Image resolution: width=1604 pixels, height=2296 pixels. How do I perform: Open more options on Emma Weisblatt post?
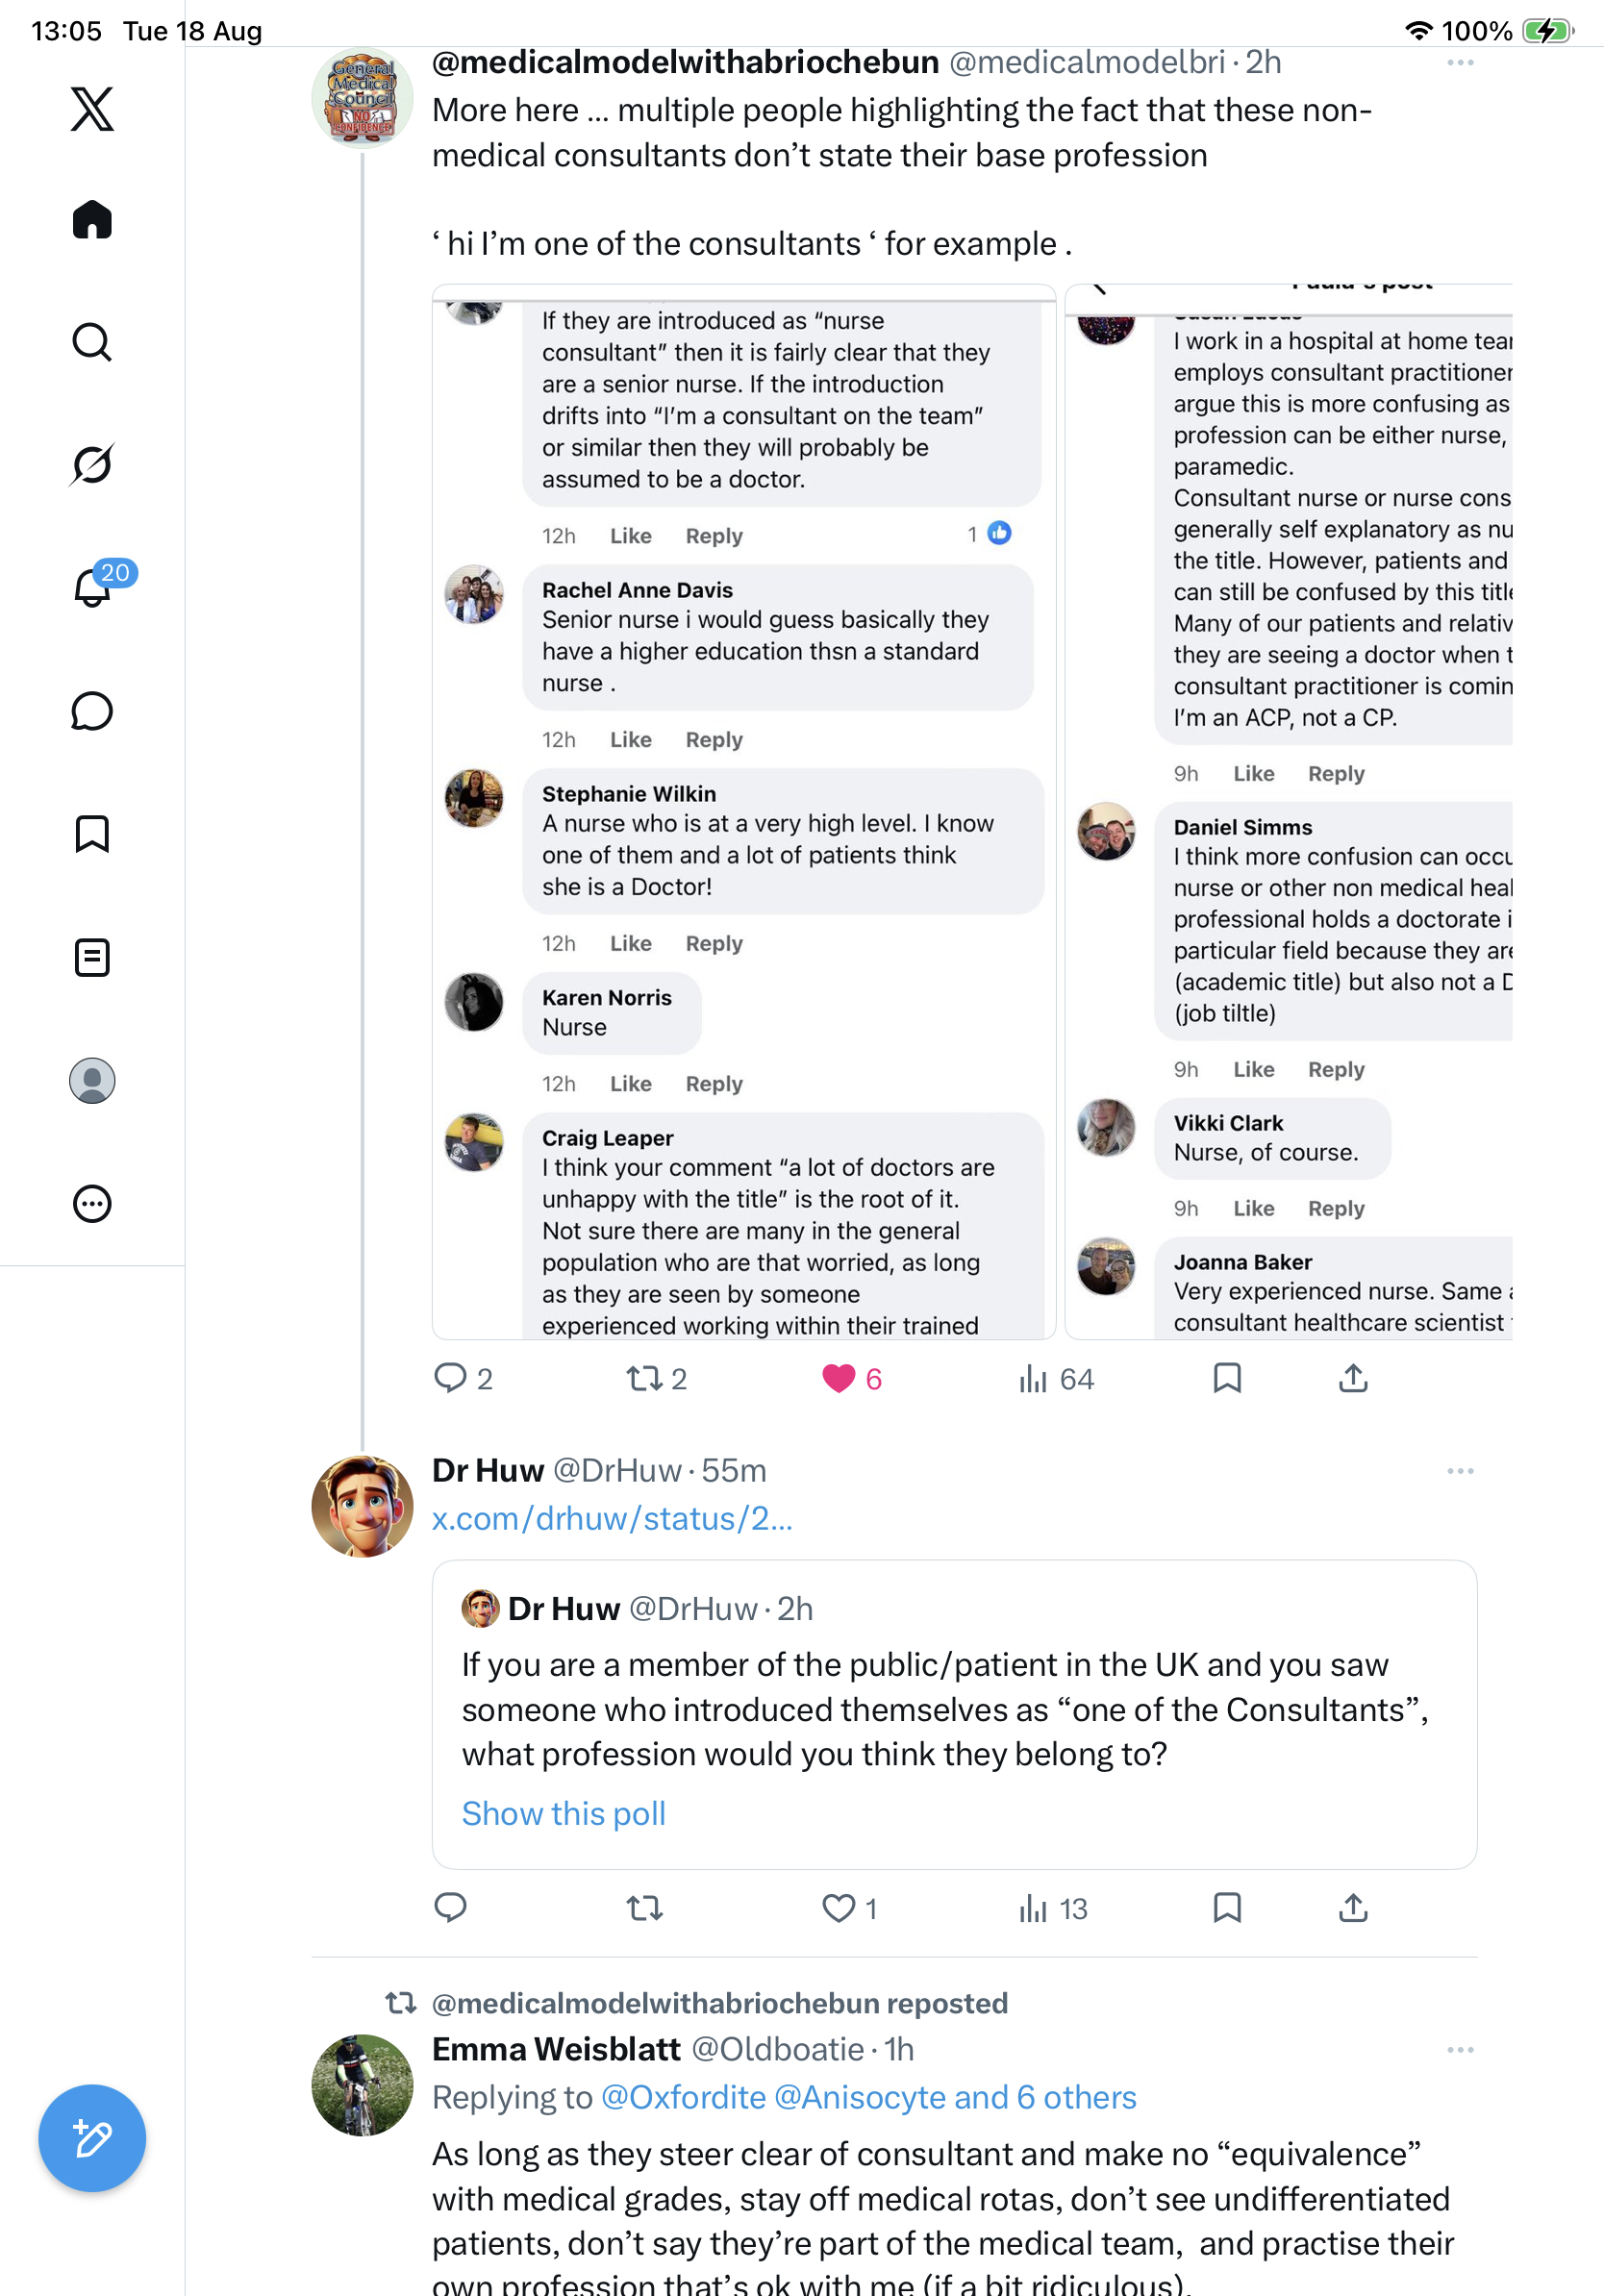pyautogui.click(x=1460, y=2050)
